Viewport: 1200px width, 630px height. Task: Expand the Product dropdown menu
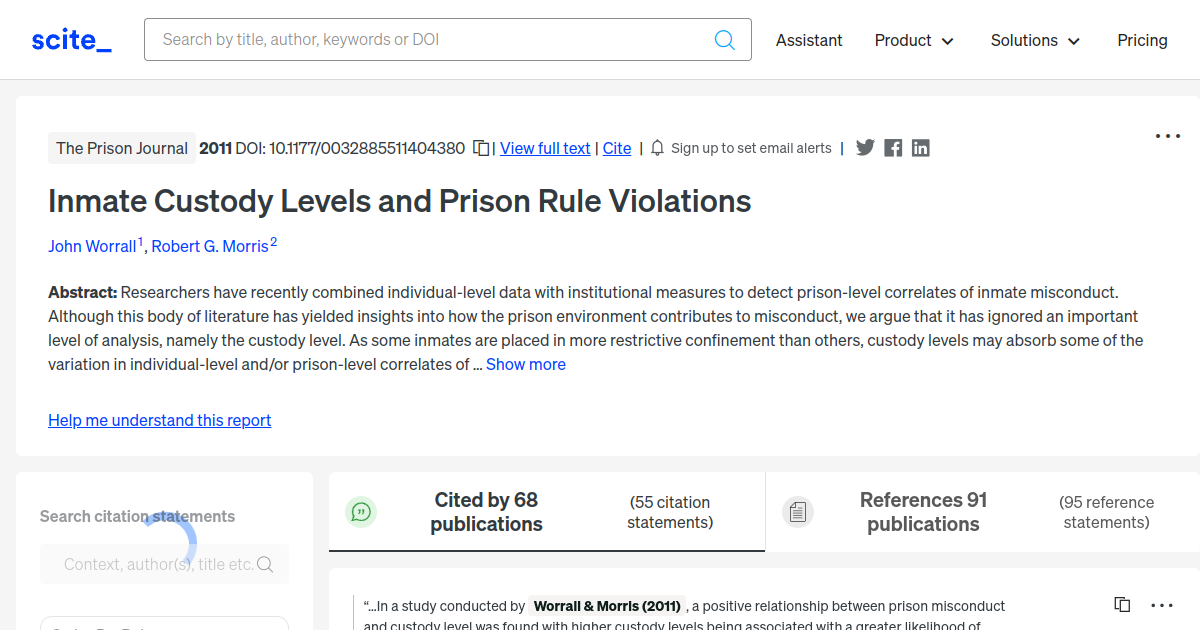coord(914,40)
